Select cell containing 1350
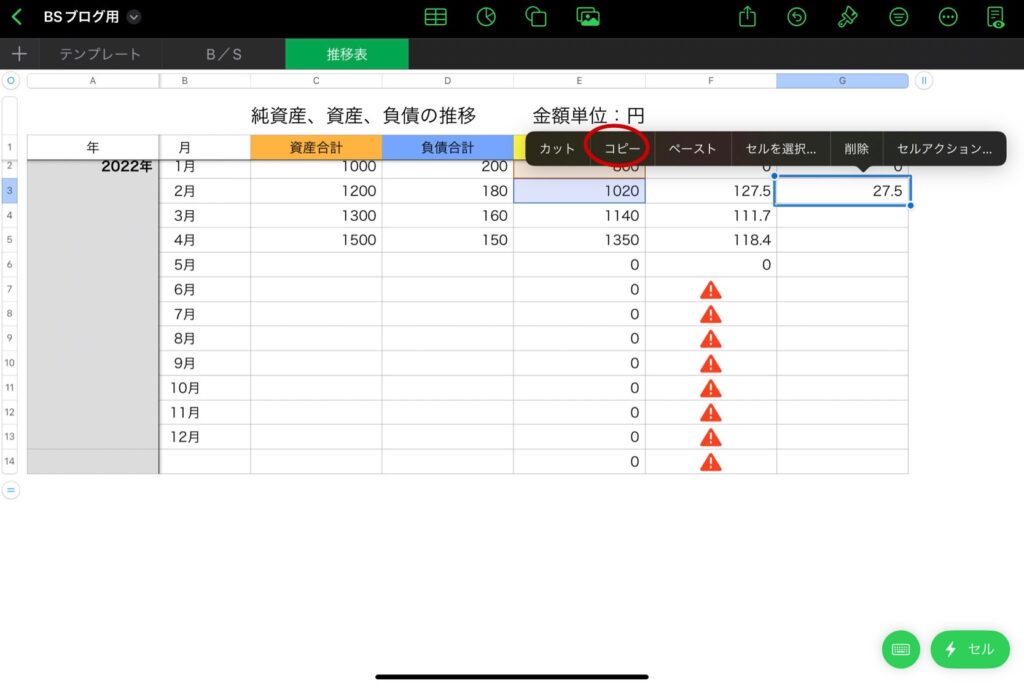Image resolution: width=1024 pixels, height=686 pixels. 579,240
